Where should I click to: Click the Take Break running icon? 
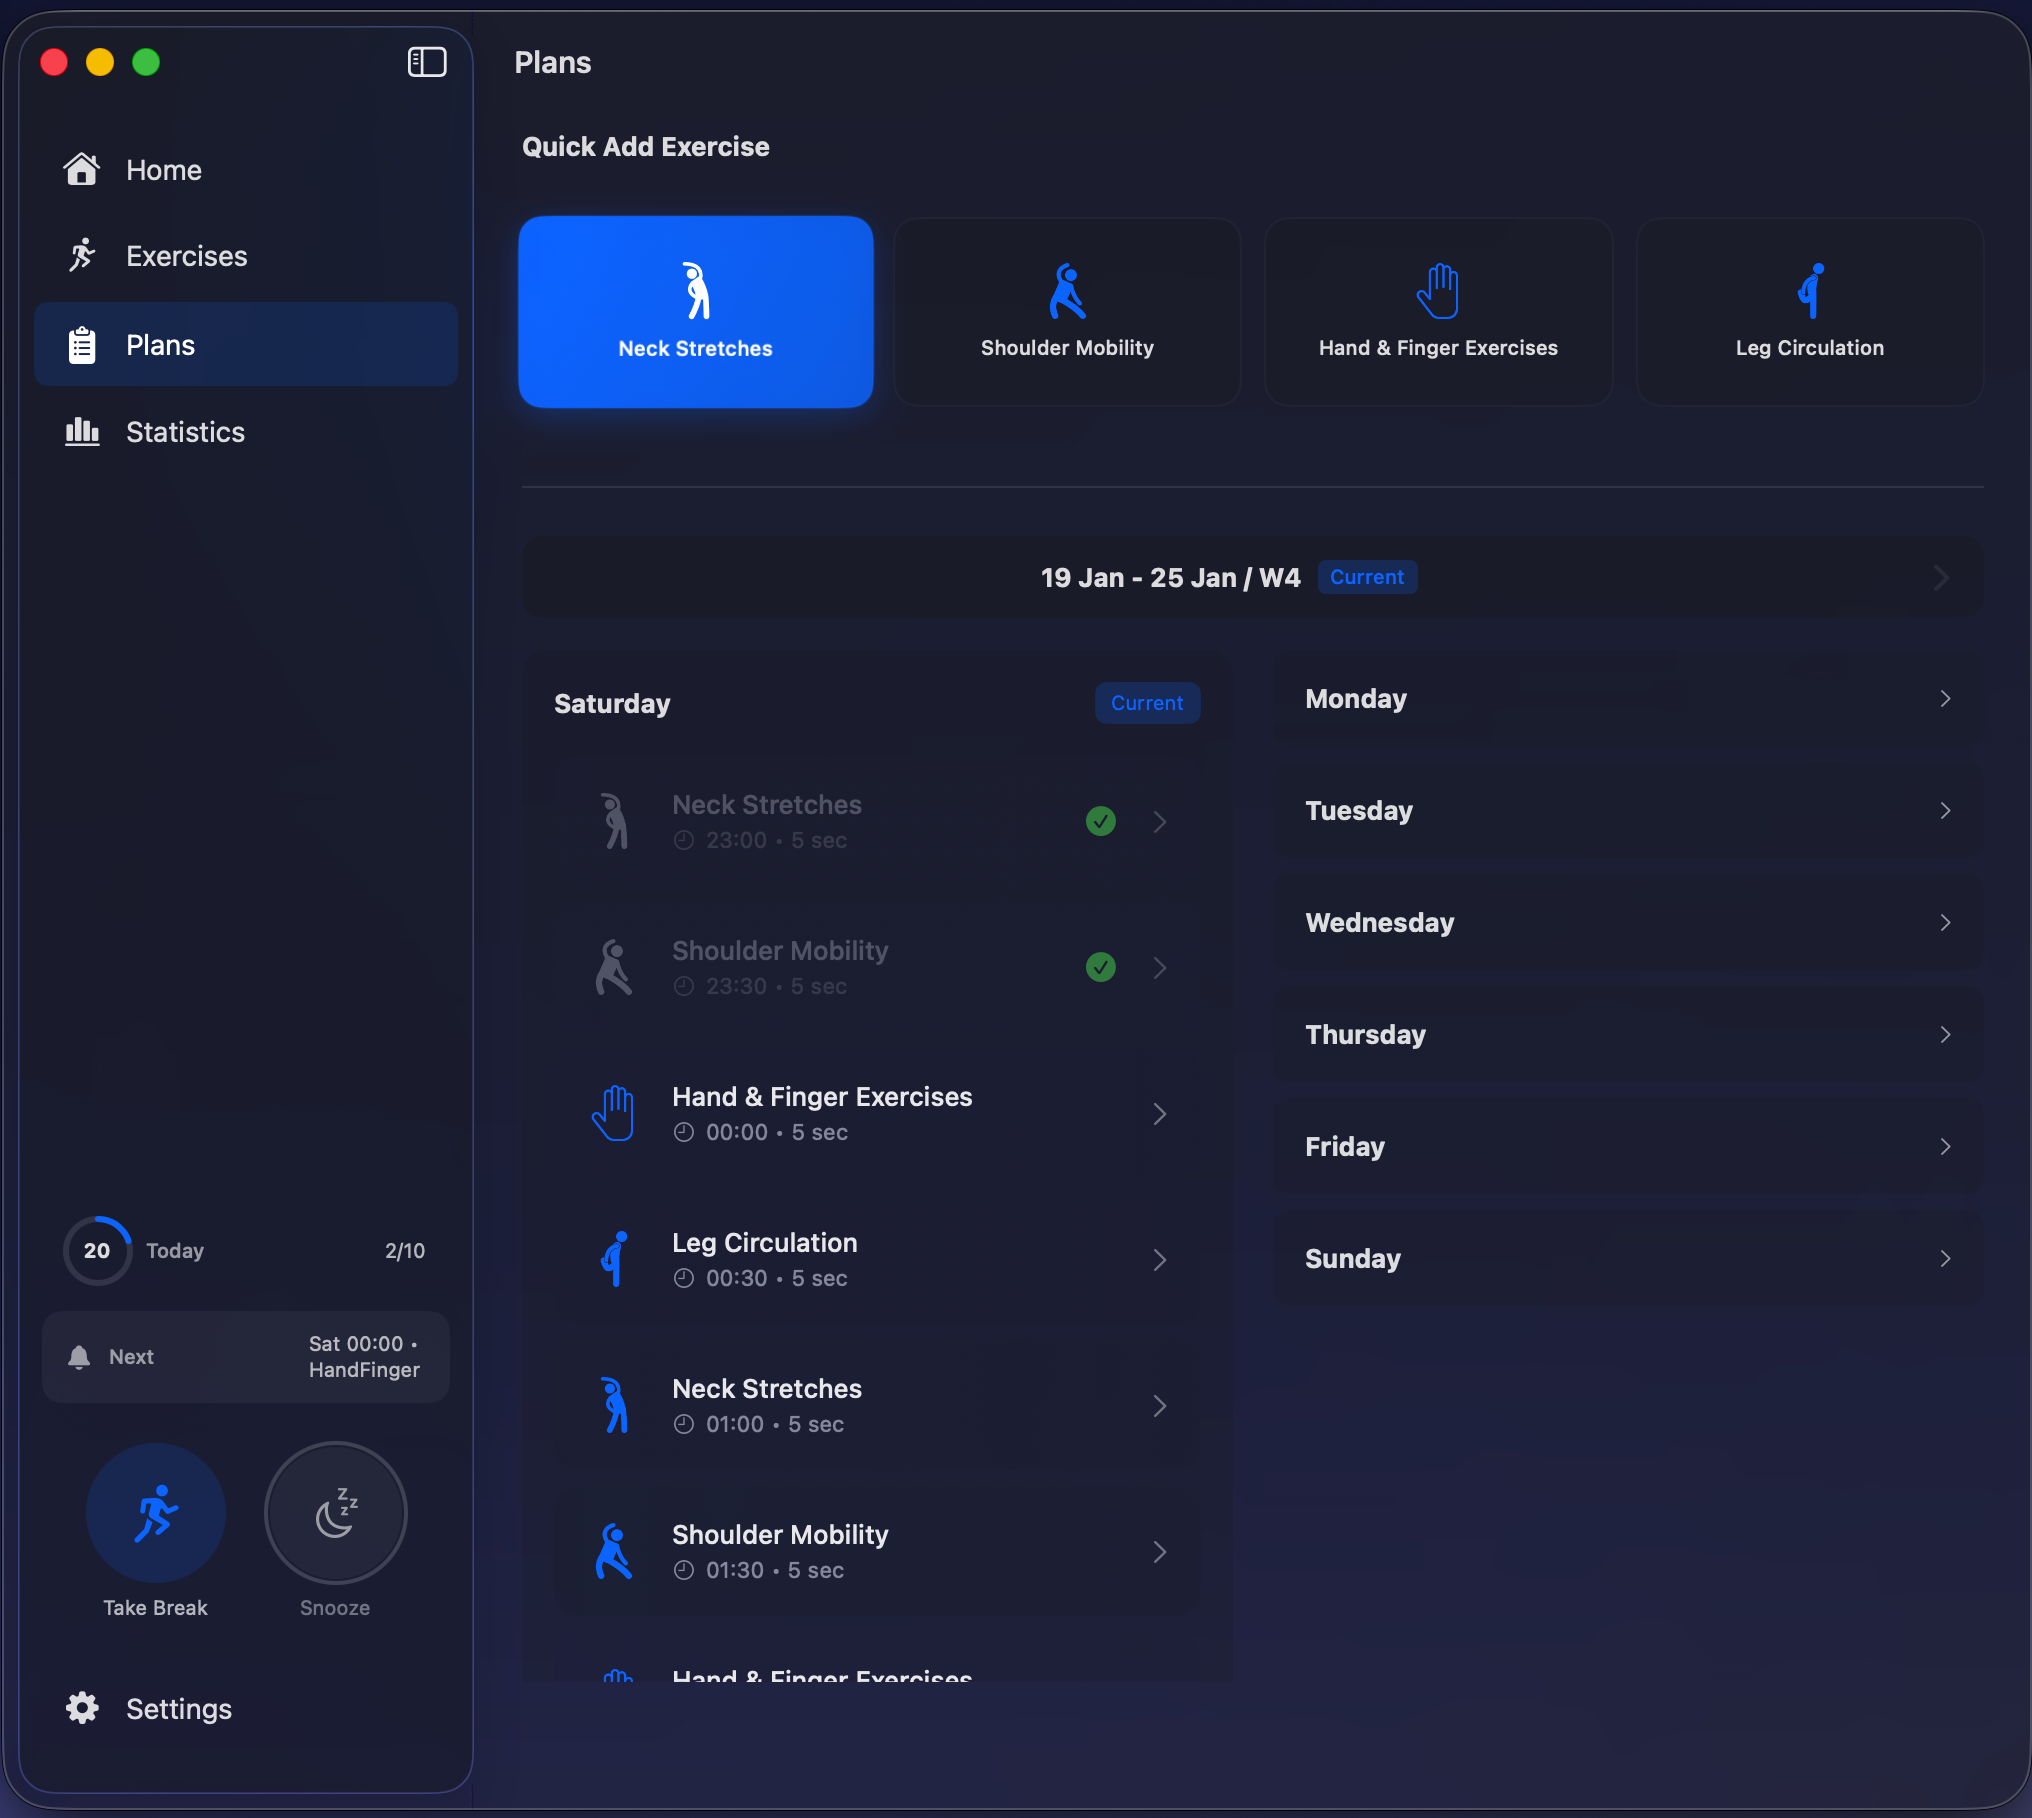156,1513
